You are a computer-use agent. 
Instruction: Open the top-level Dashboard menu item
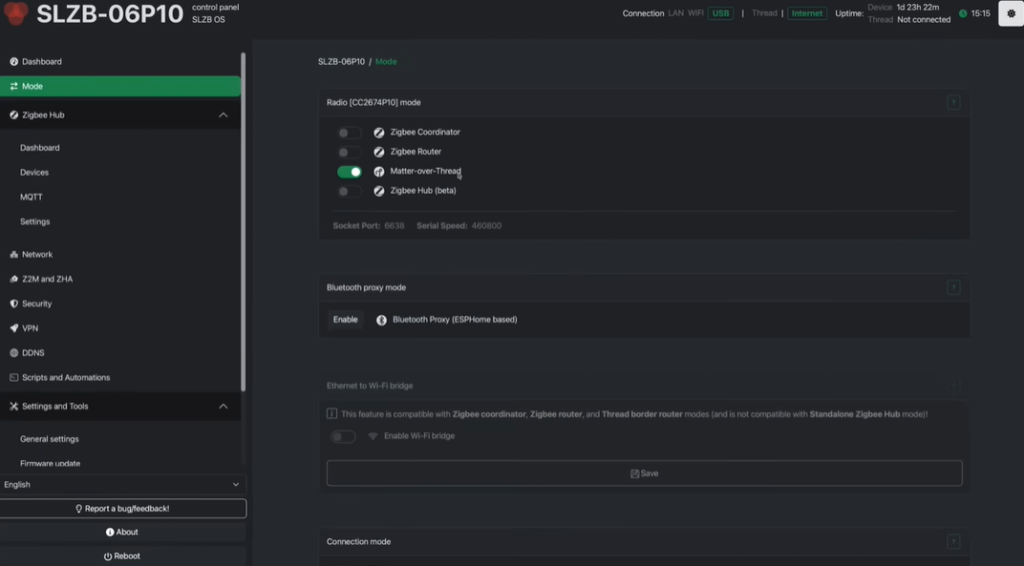pyautogui.click(x=120, y=61)
